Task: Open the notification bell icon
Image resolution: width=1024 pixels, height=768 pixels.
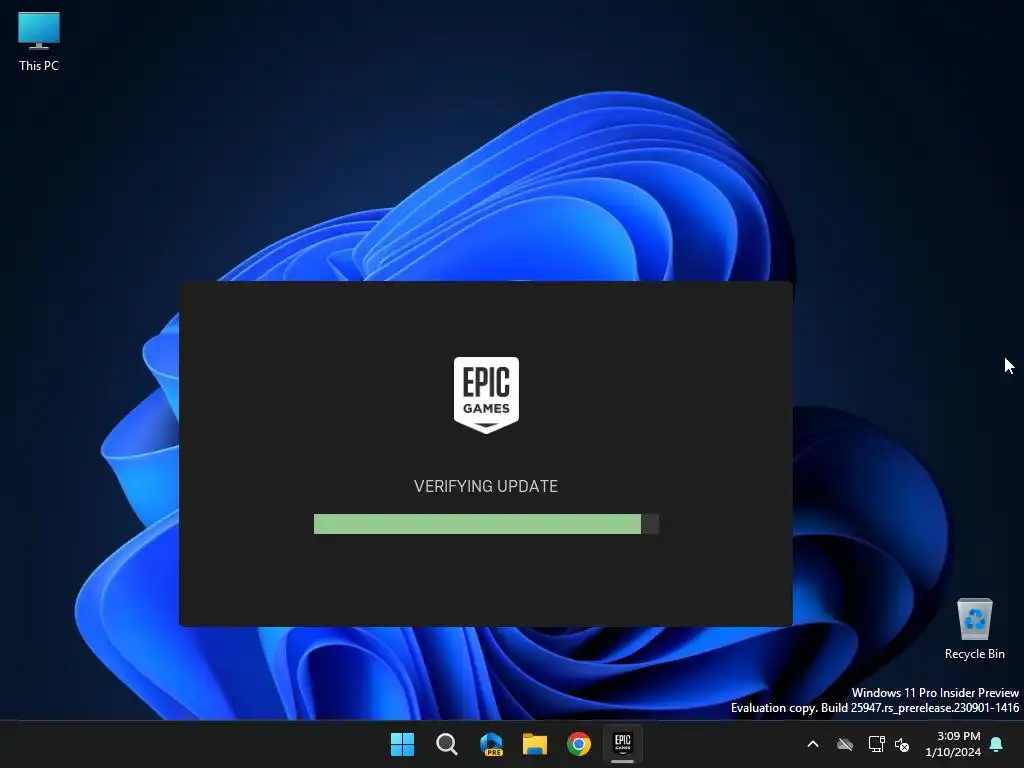Action: pos(997,744)
